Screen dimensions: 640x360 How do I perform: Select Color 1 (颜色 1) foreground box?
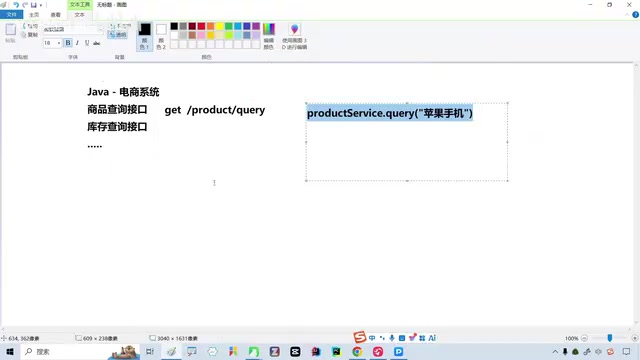coord(144,36)
